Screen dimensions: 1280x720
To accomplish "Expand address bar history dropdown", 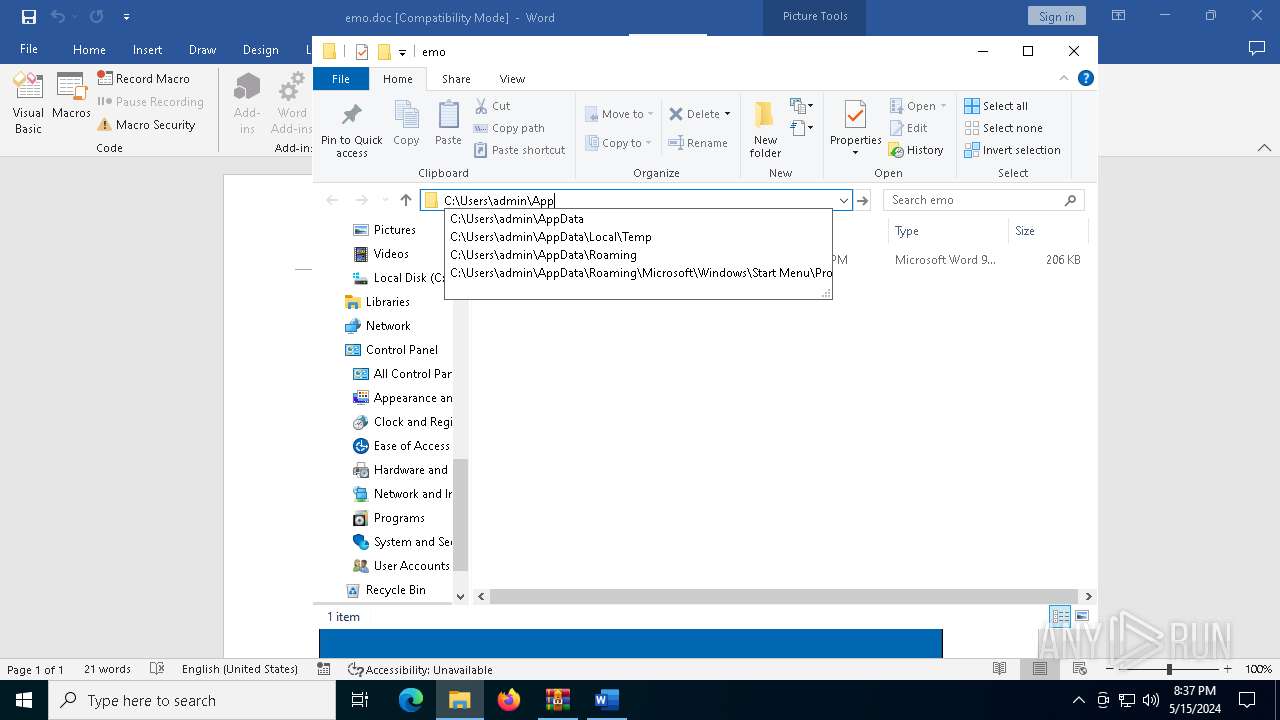I will [843, 200].
